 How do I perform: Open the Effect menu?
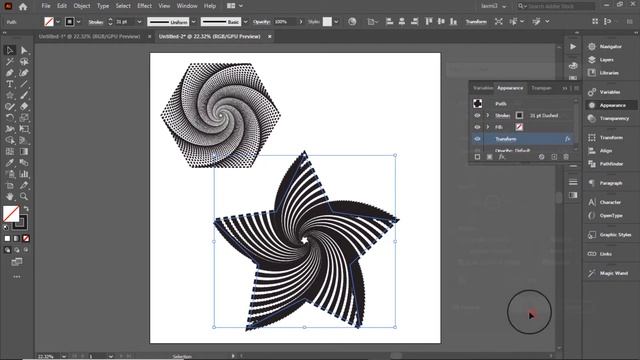(144, 6)
